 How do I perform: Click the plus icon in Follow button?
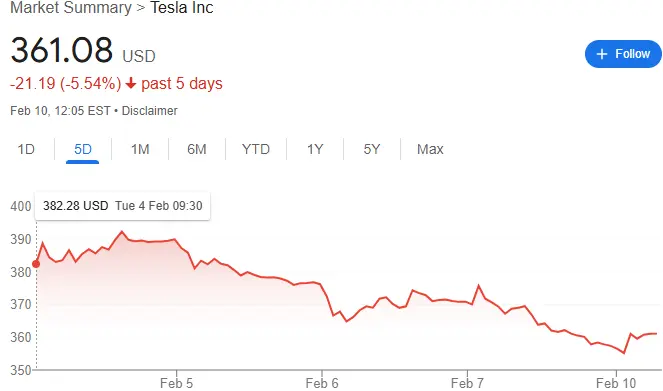601,54
